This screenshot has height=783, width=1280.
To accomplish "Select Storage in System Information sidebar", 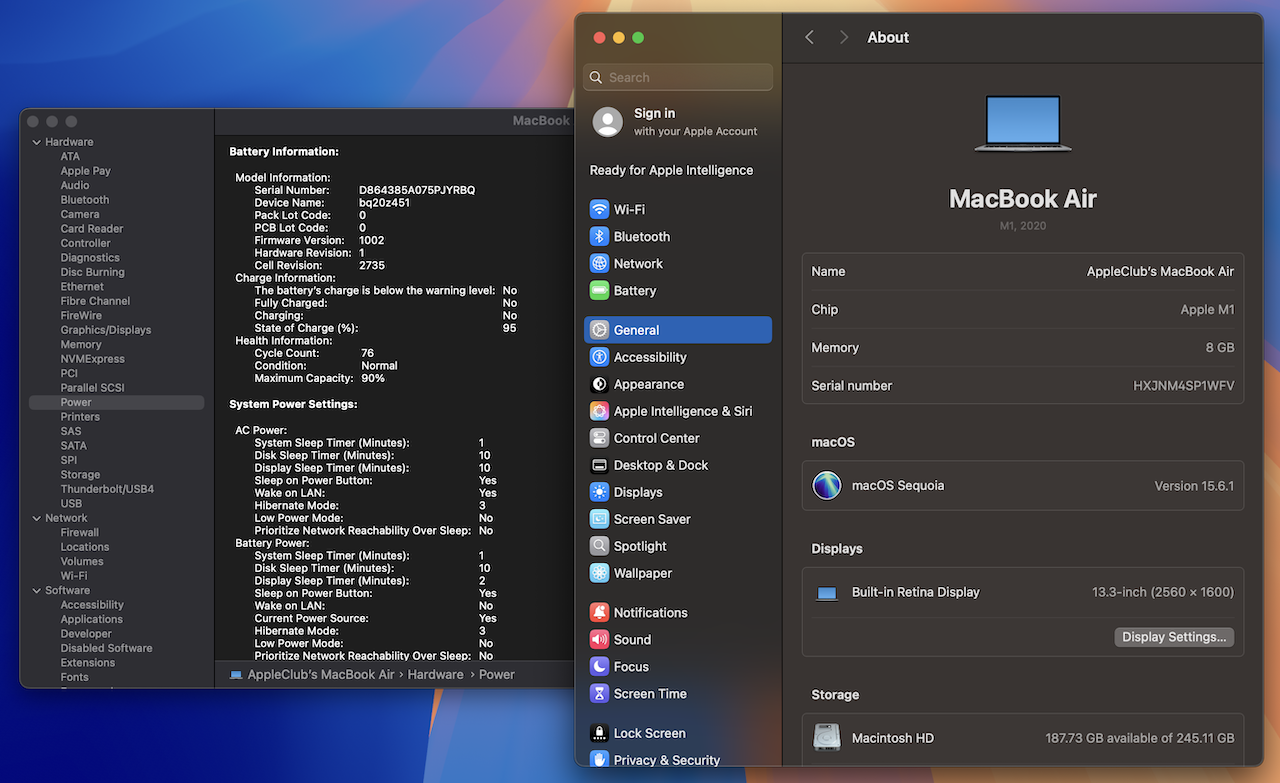I will [80, 475].
